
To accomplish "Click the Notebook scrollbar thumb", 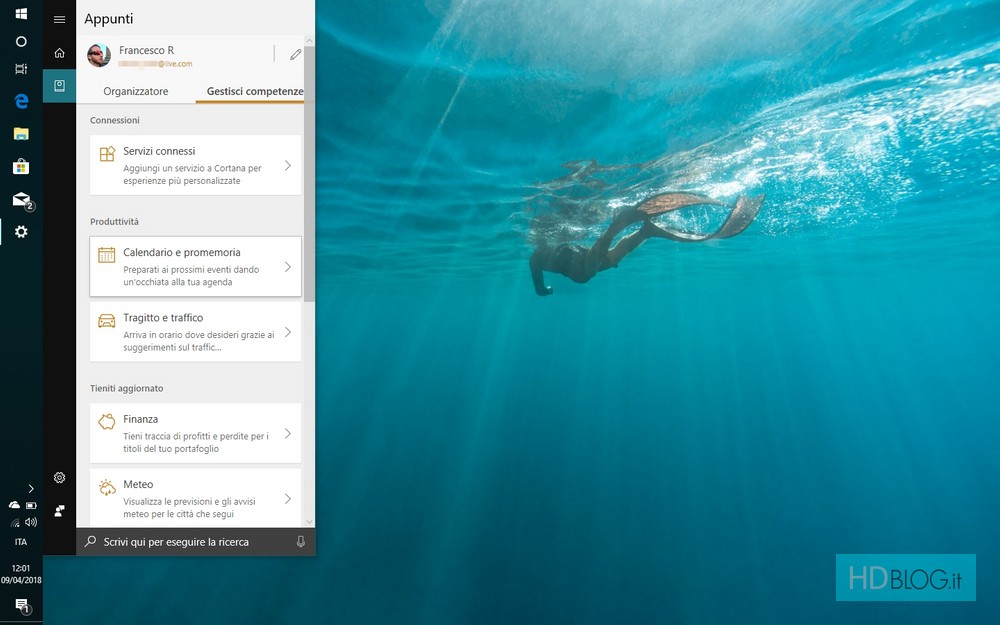I will coord(309,173).
